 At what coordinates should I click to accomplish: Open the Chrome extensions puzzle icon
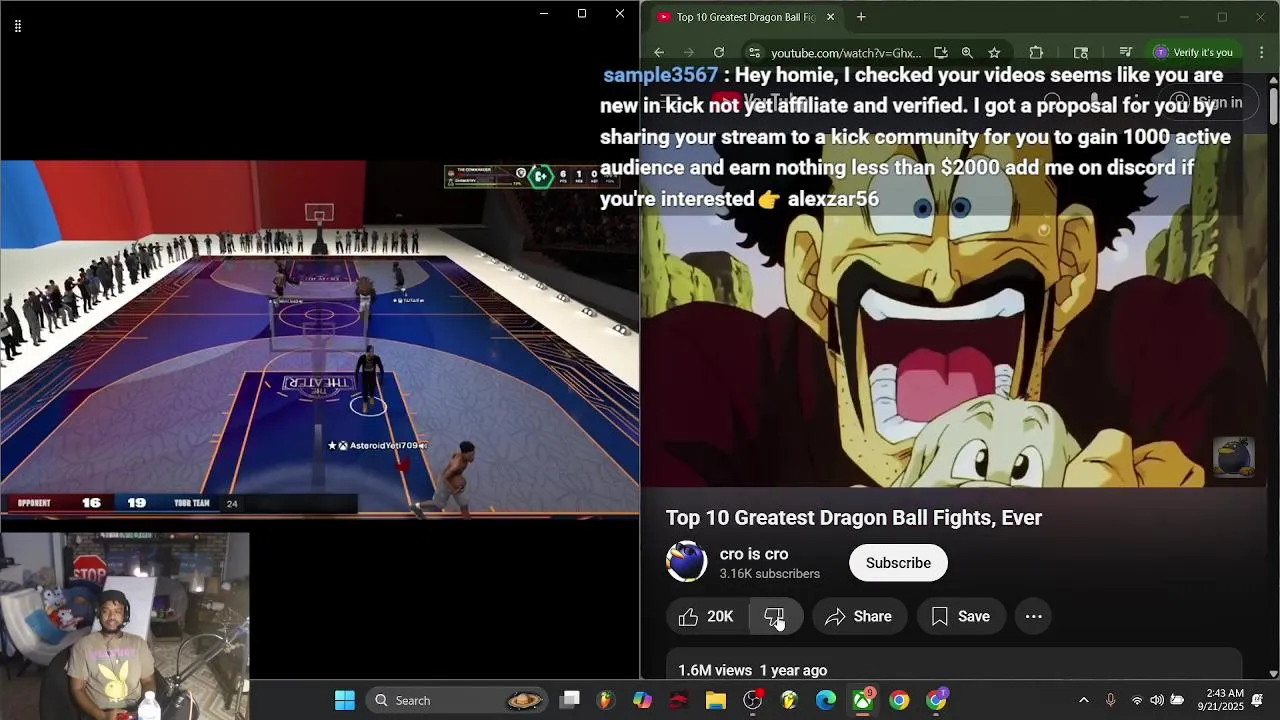(x=1036, y=53)
